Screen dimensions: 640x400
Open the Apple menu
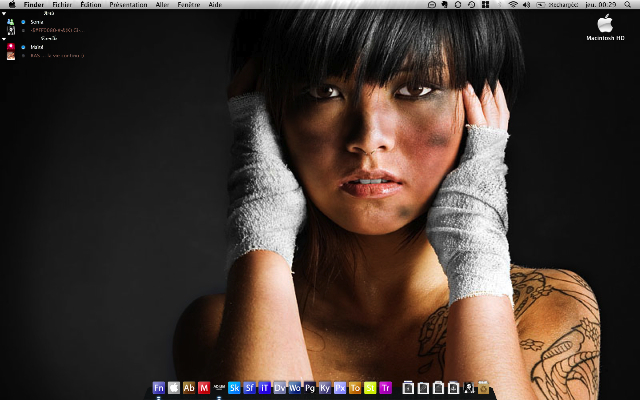[x=12, y=4]
